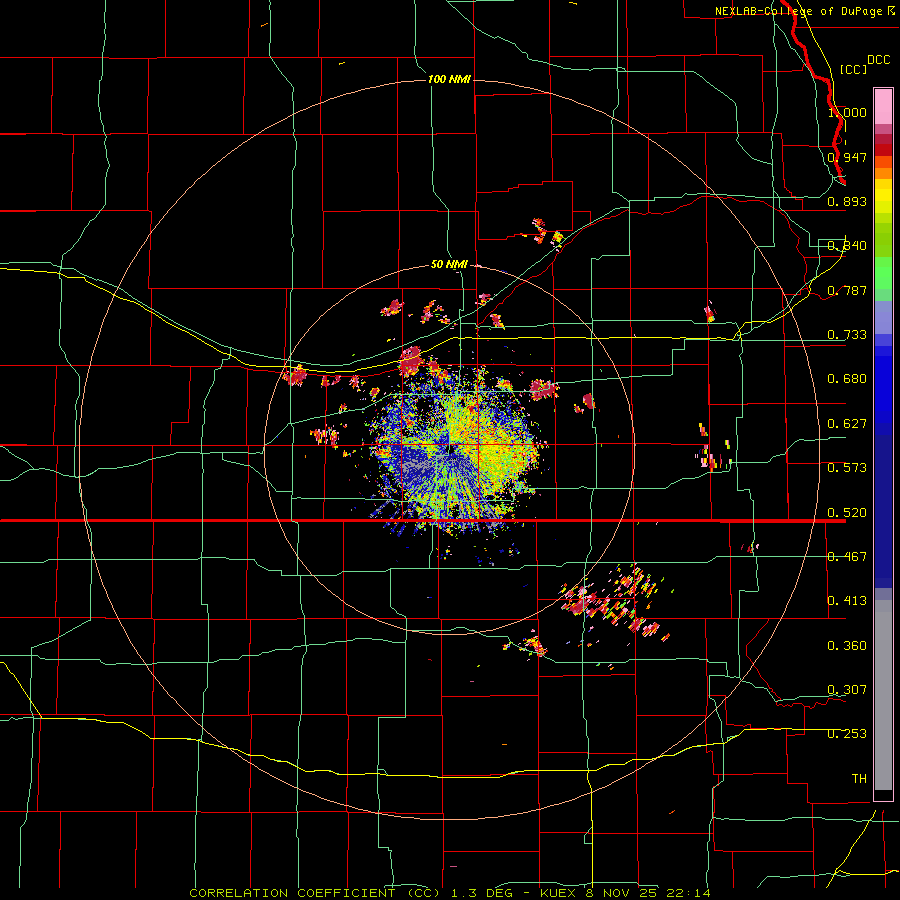Click the 0.947 legend value

click(x=847, y=157)
